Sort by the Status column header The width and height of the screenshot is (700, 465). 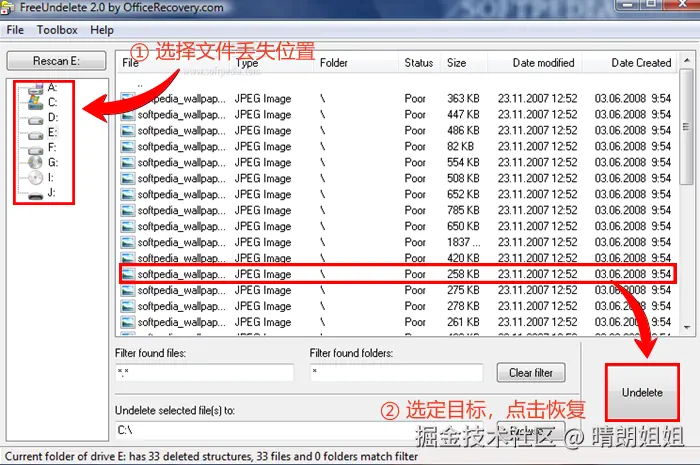(x=419, y=63)
